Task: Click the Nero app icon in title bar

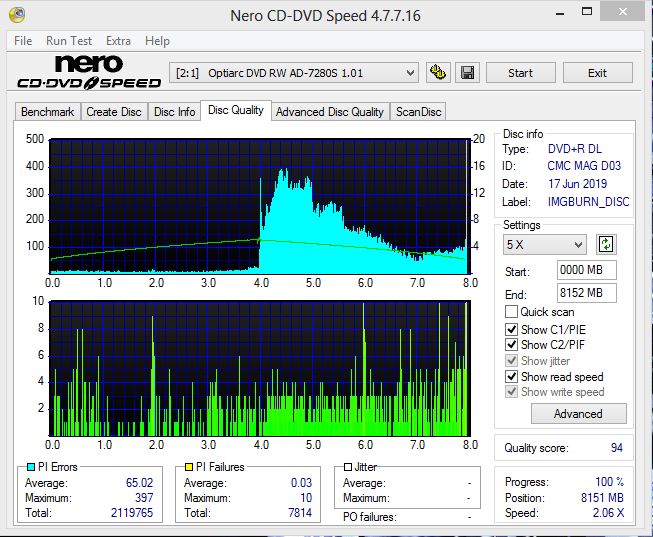Action: [17, 15]
